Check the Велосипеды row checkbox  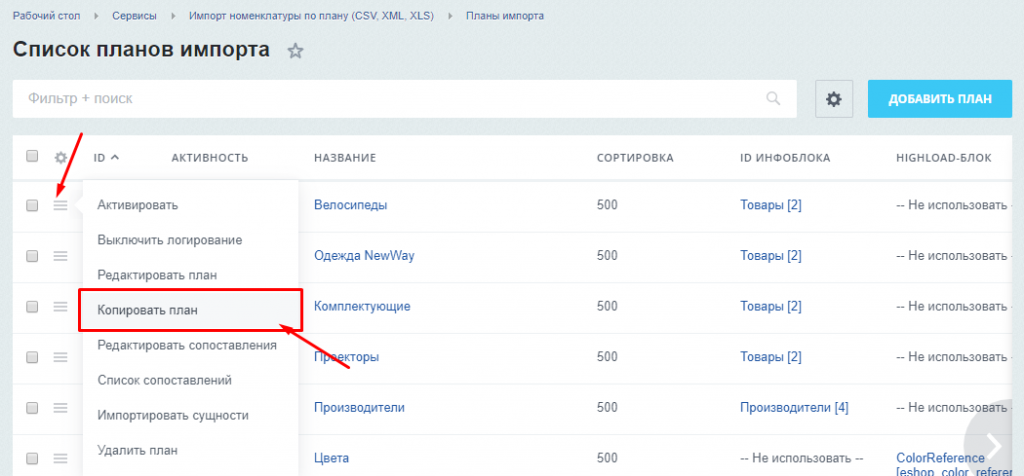[x=32, y=205]
